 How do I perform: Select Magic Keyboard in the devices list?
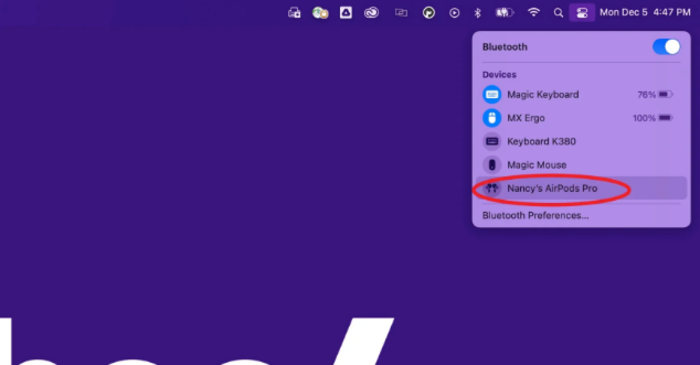(581, 95)
